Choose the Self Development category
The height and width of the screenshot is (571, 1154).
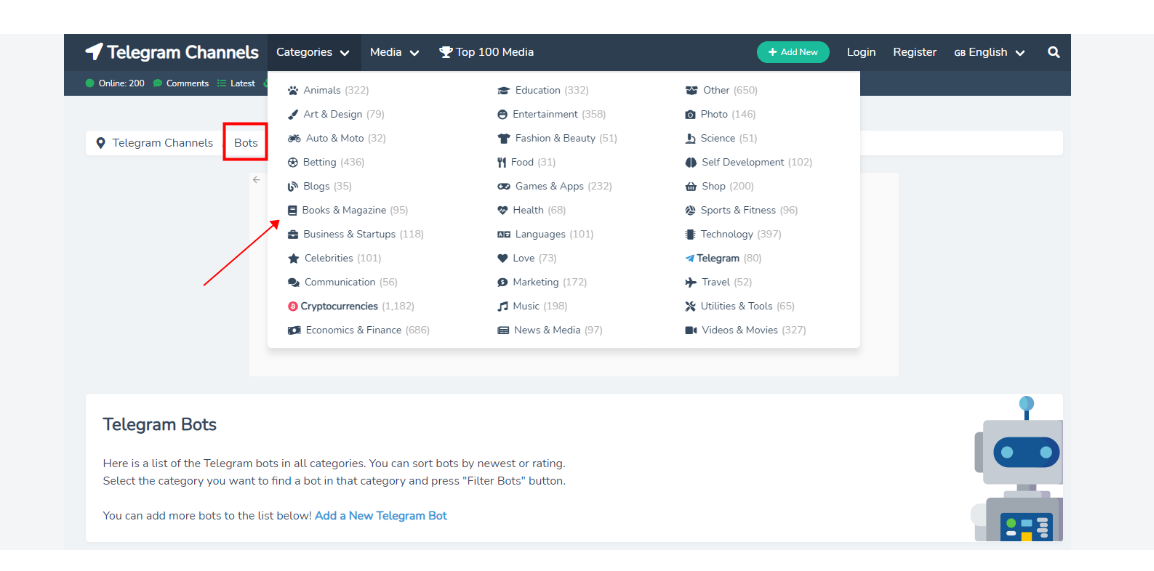(748, 163)
